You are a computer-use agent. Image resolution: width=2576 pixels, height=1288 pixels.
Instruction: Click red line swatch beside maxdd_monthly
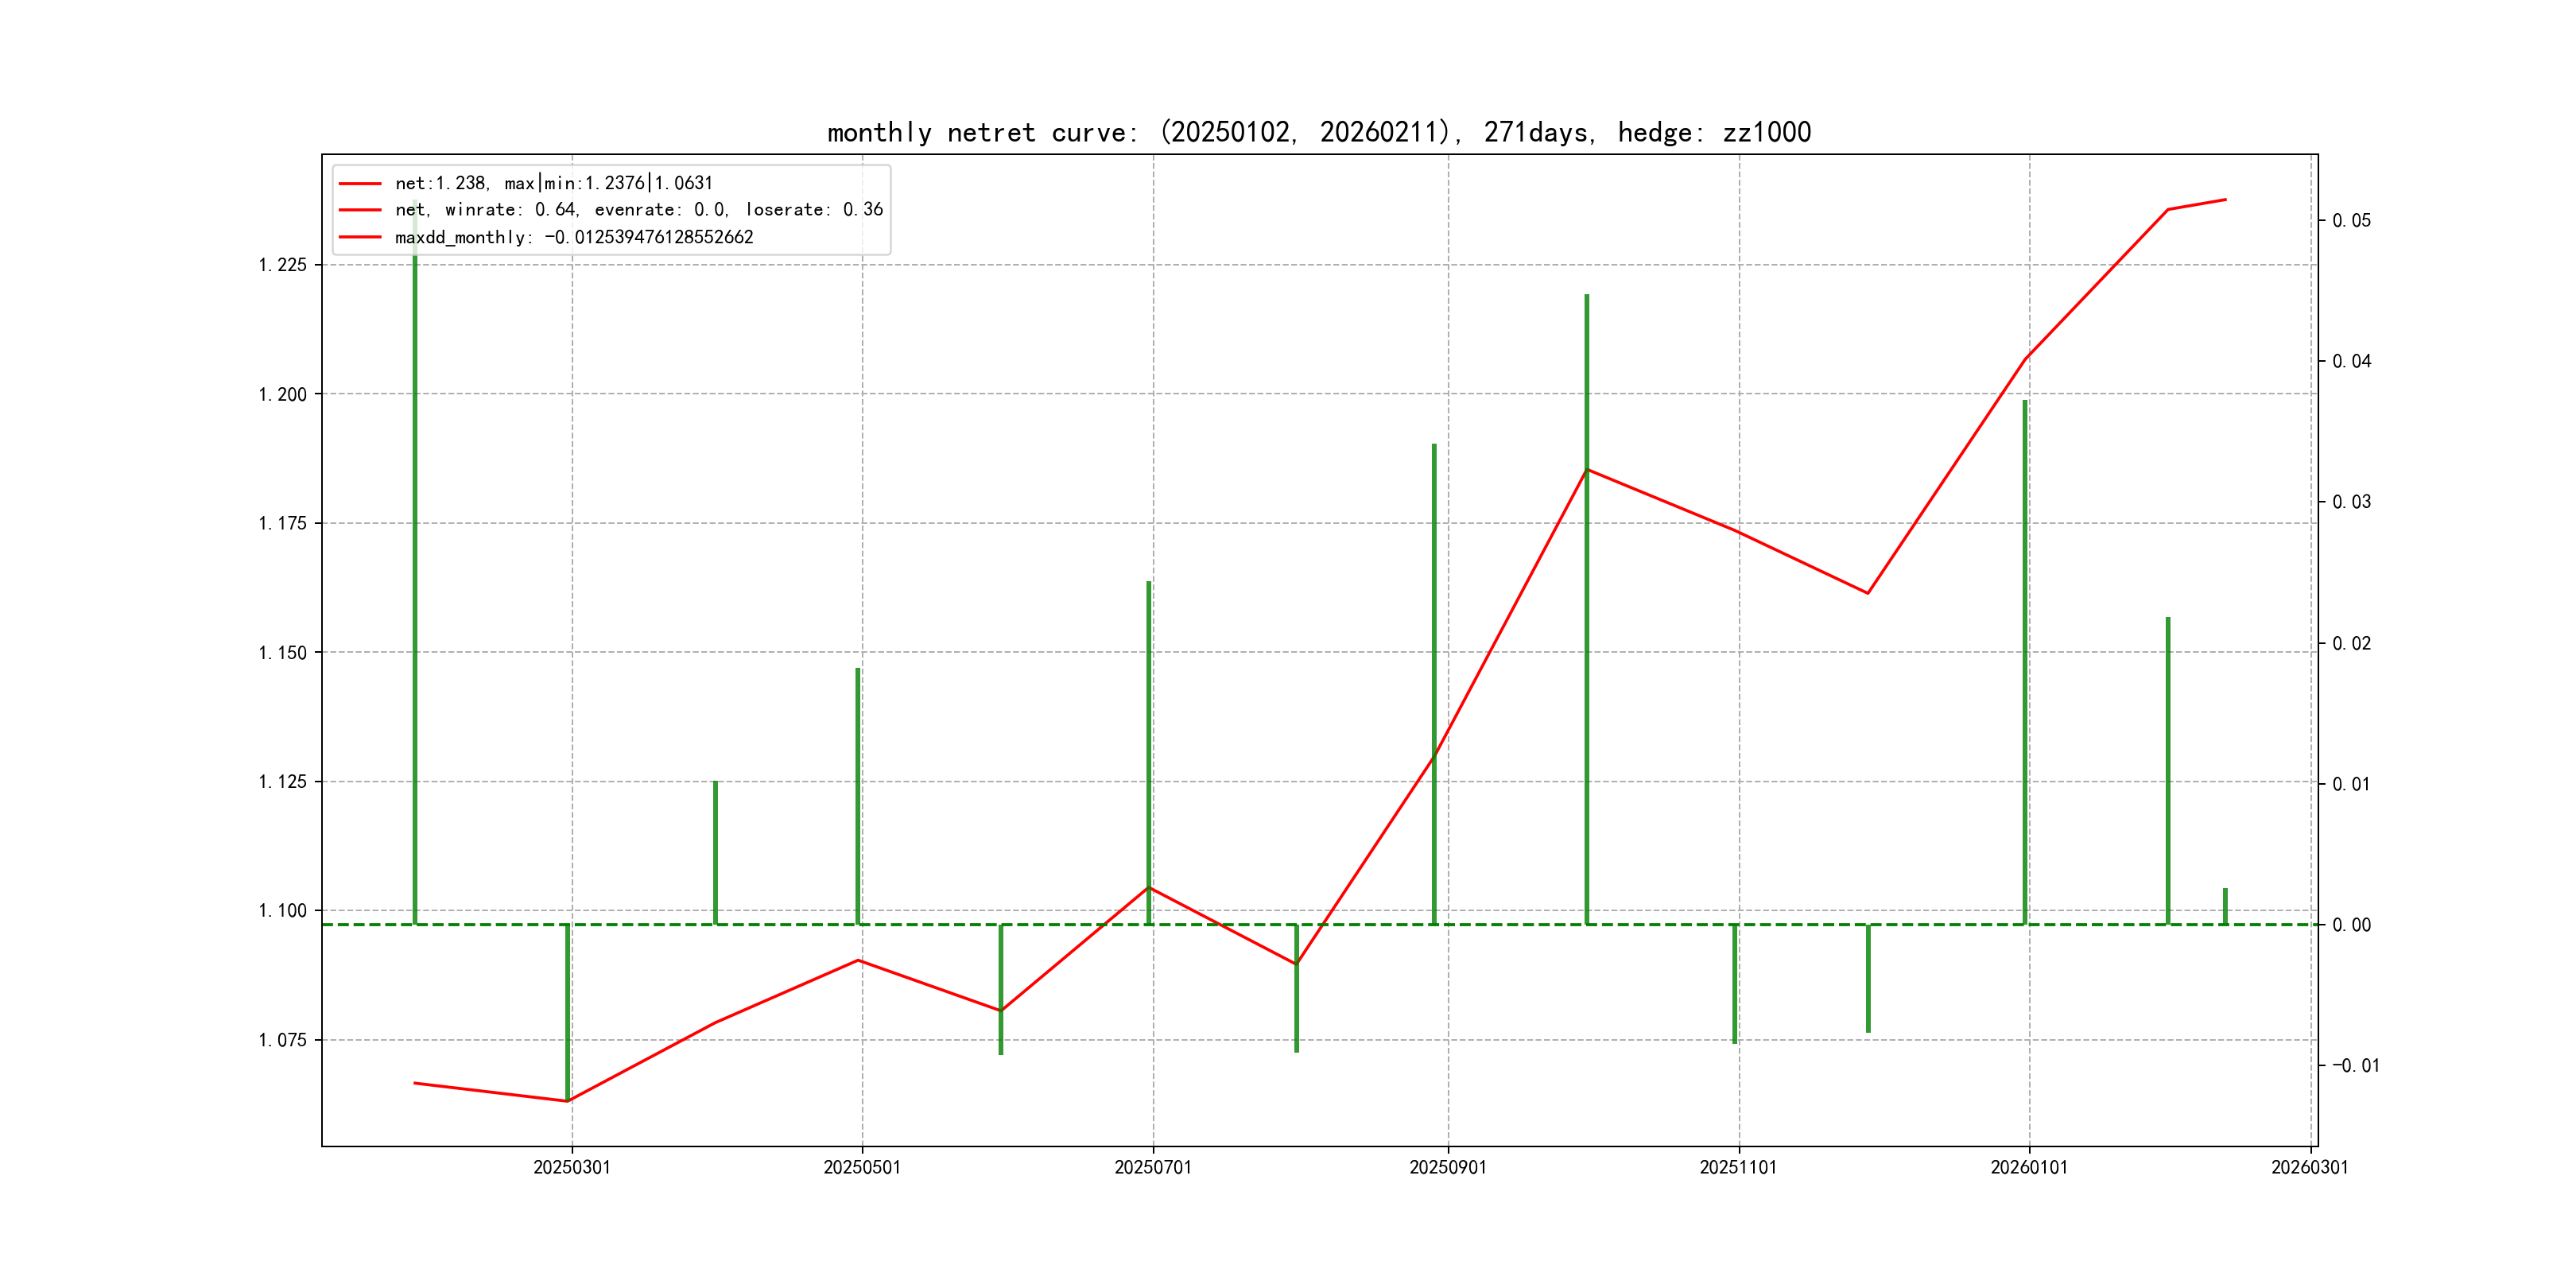coord(360,237)
